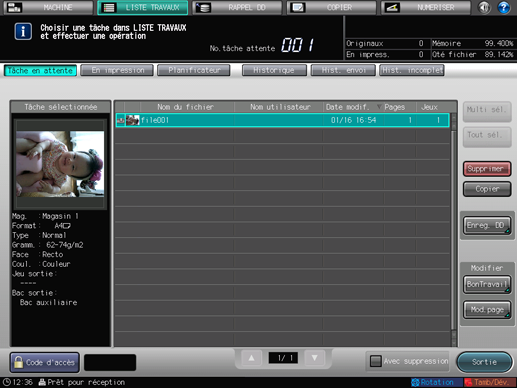
Task: Click the Coul. Couleur setting text
Action: tap(41, 264)
